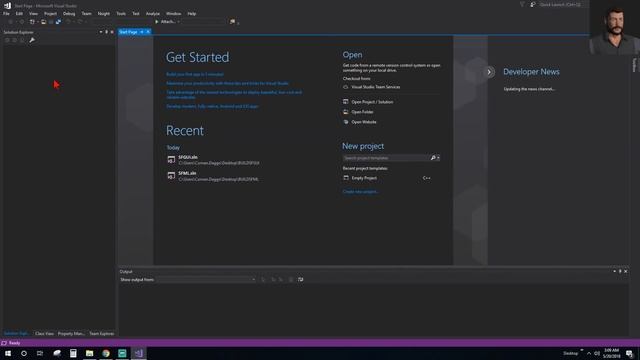
Task: Click the Create new project link
Action: [x=360, y=192]
